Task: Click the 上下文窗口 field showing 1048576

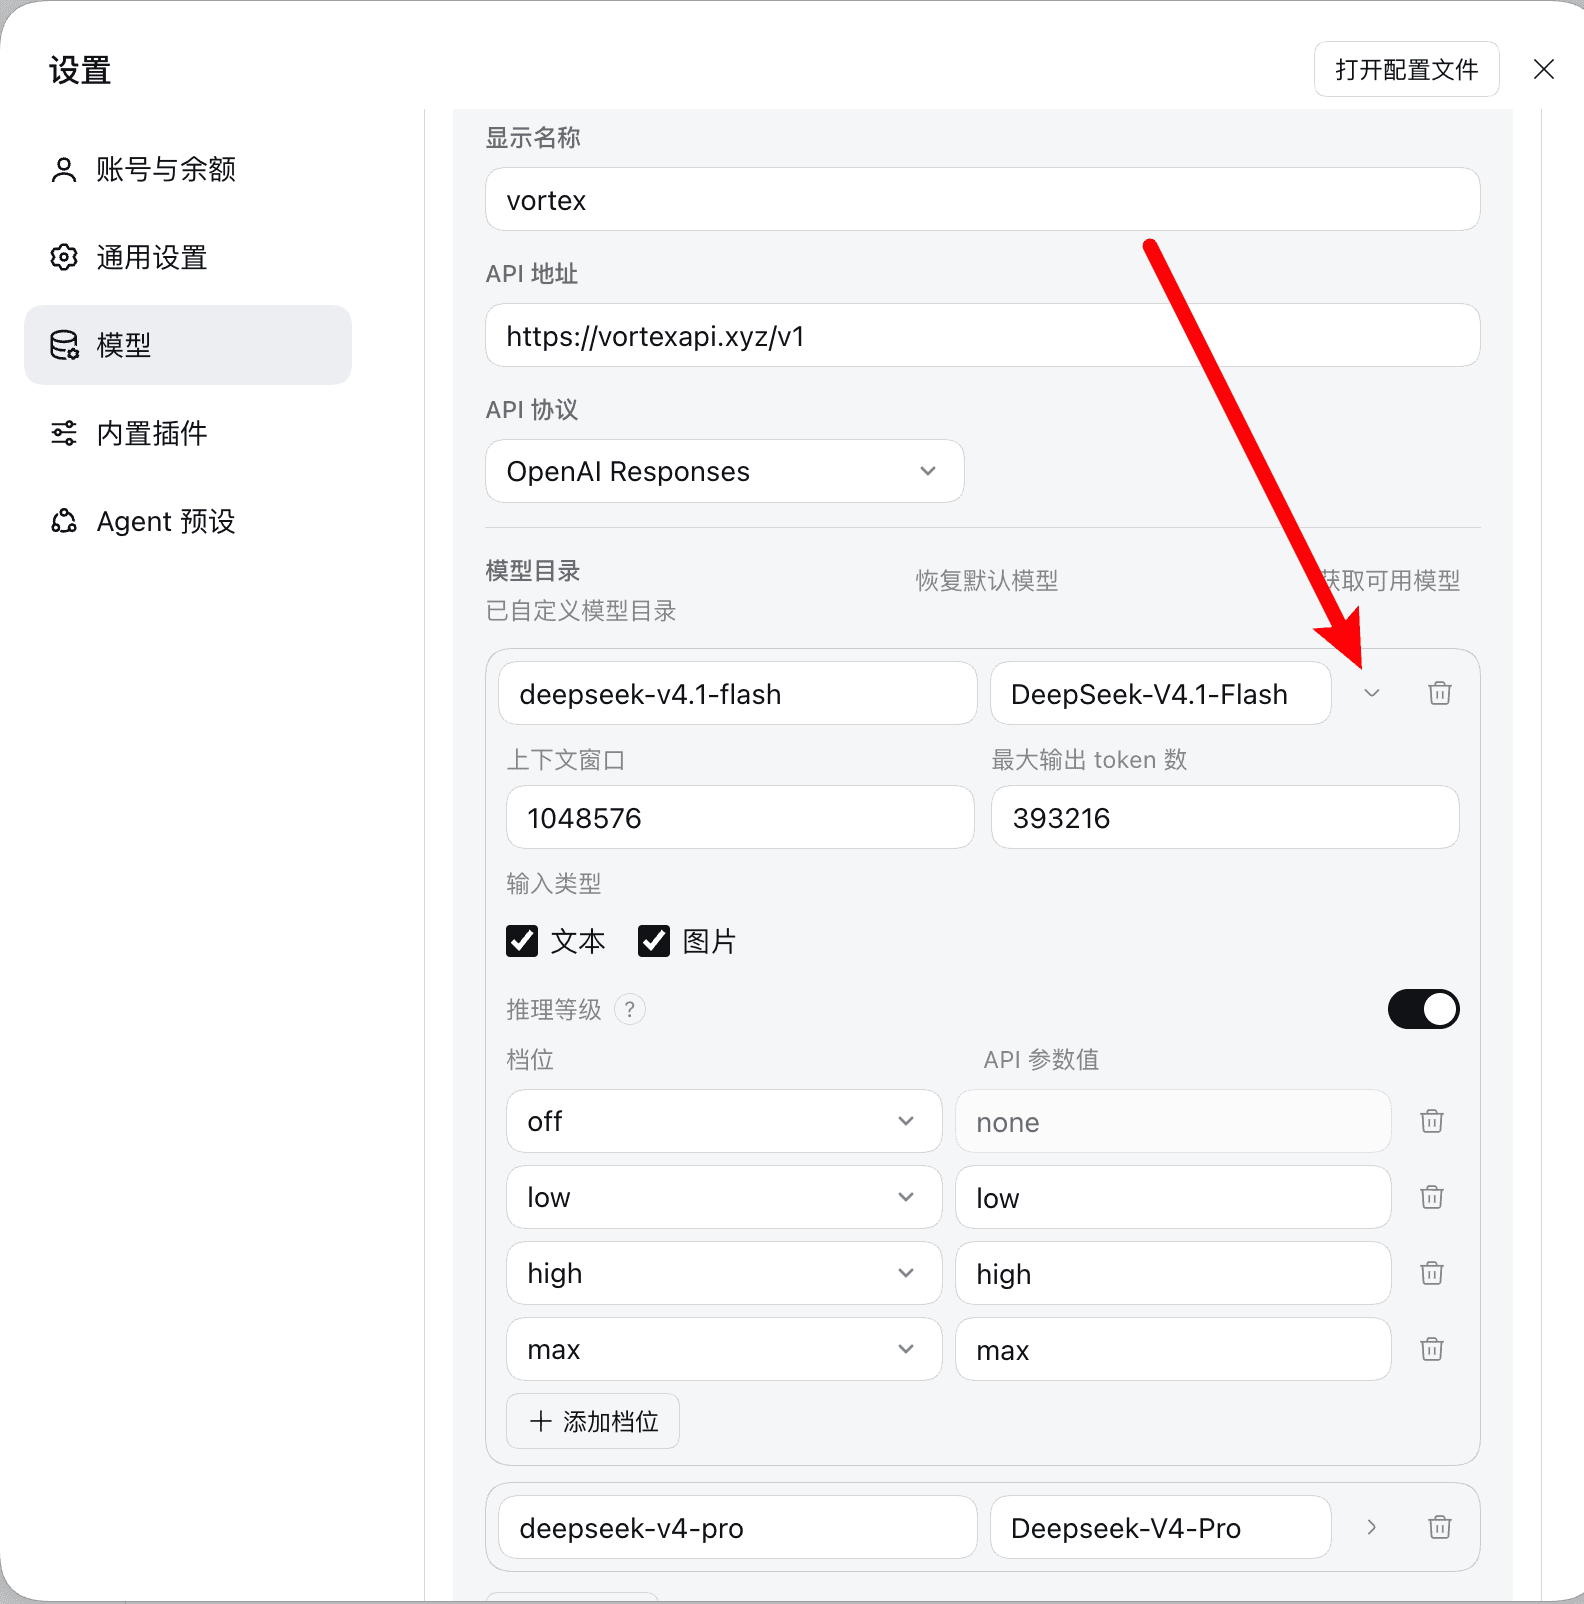Action: click(740, 817)
